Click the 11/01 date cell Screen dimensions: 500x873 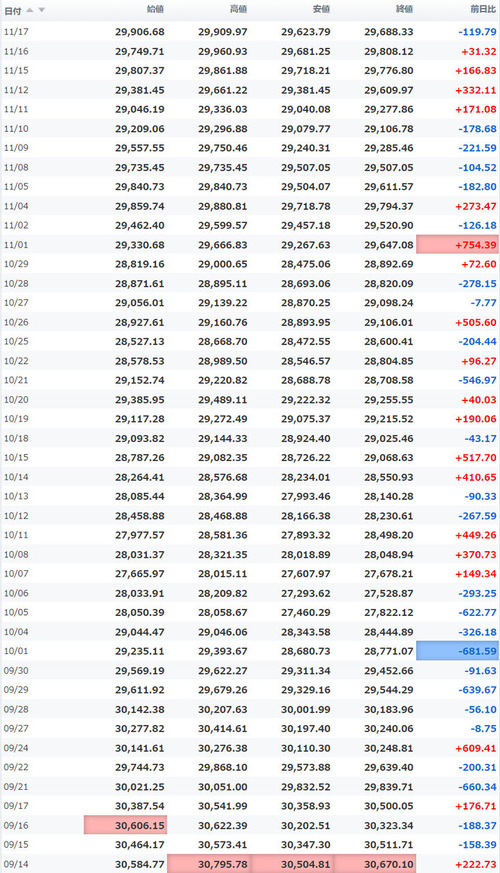click(16, 244)
